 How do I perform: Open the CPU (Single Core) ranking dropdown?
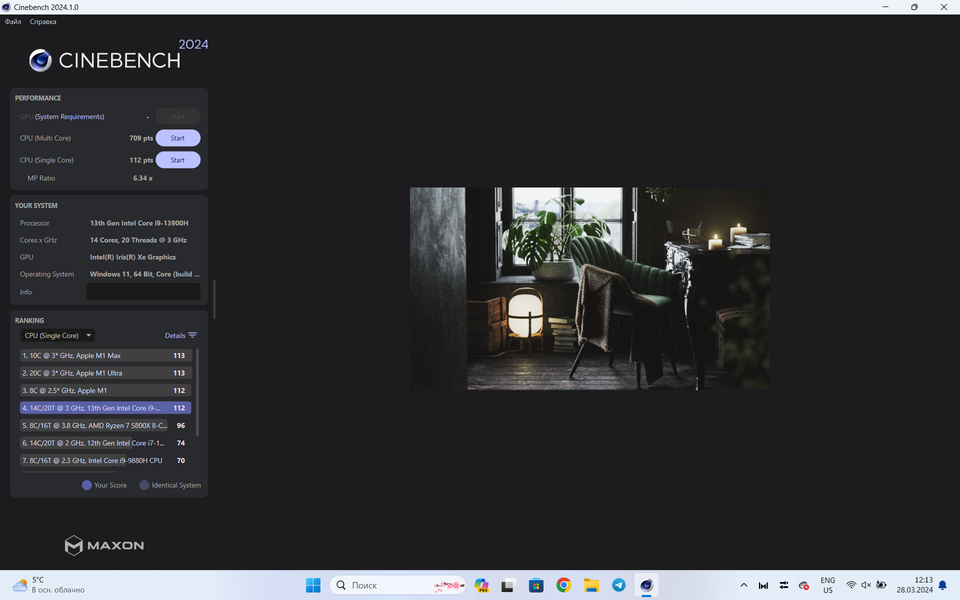[58, 336]
